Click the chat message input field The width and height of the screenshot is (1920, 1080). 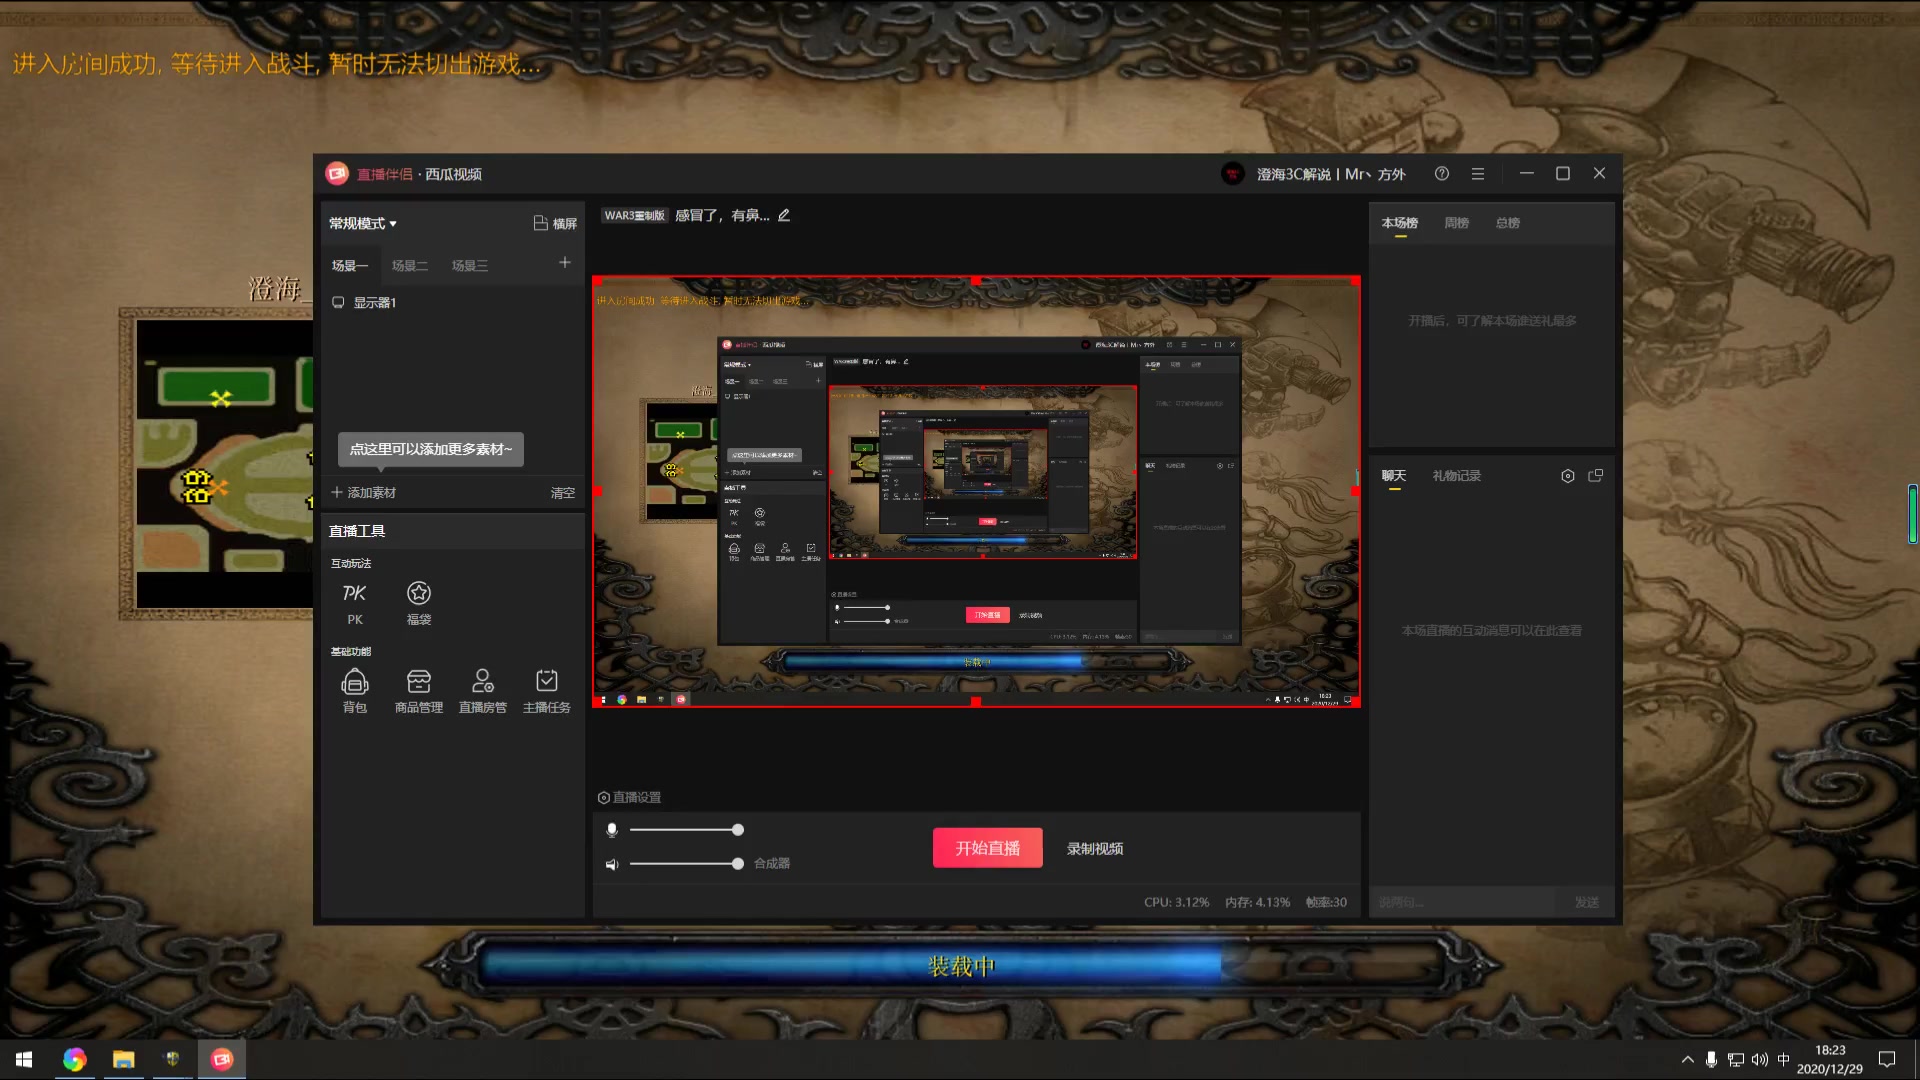pos(1464,902)
